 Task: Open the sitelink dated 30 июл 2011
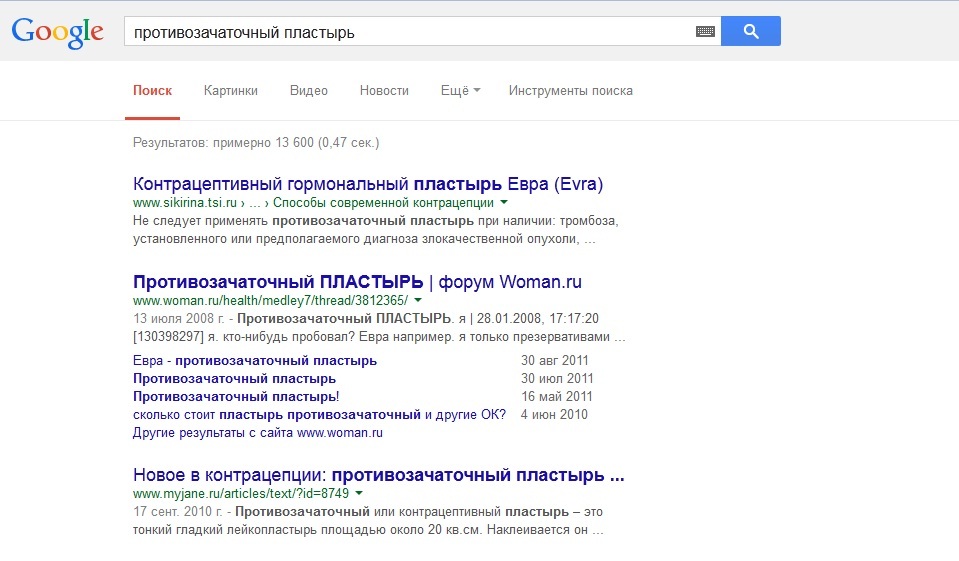234,379
